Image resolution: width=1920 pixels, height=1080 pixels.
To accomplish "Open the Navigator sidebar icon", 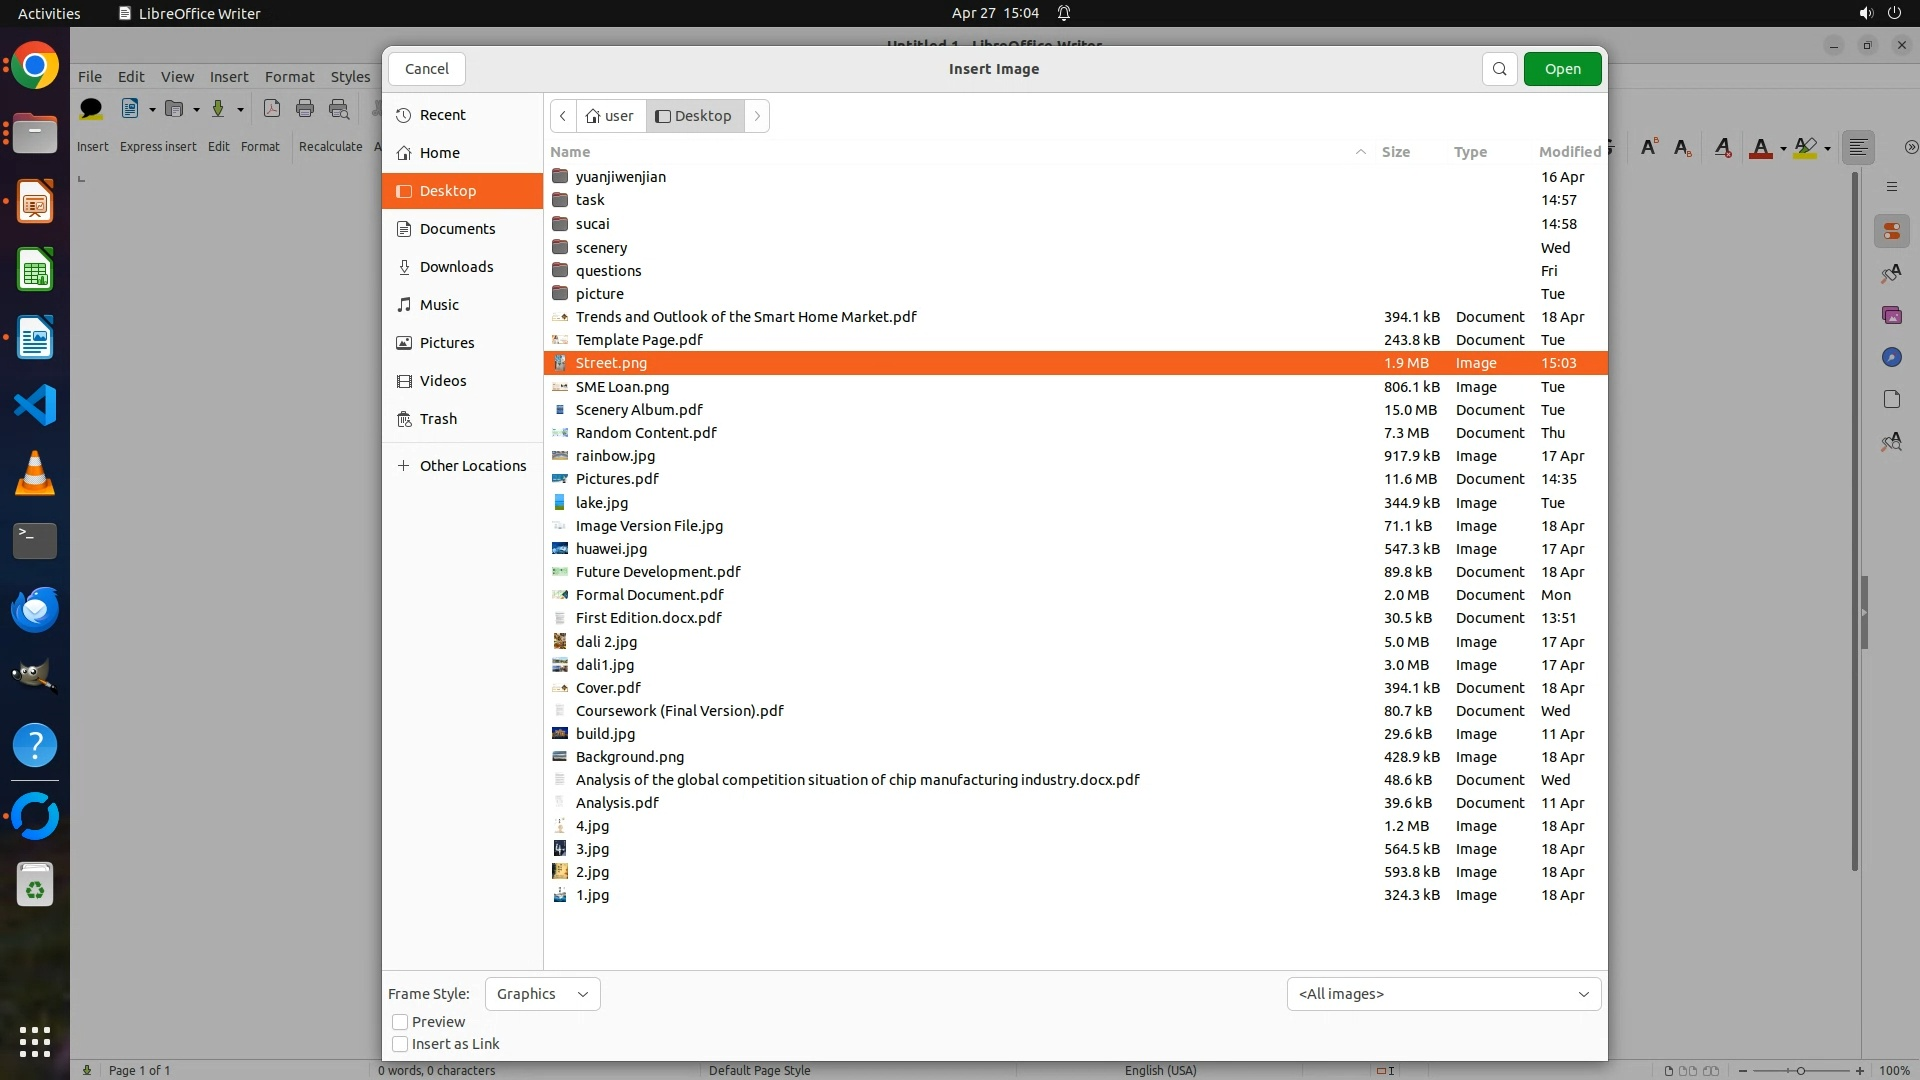I will click(1891, 357).
